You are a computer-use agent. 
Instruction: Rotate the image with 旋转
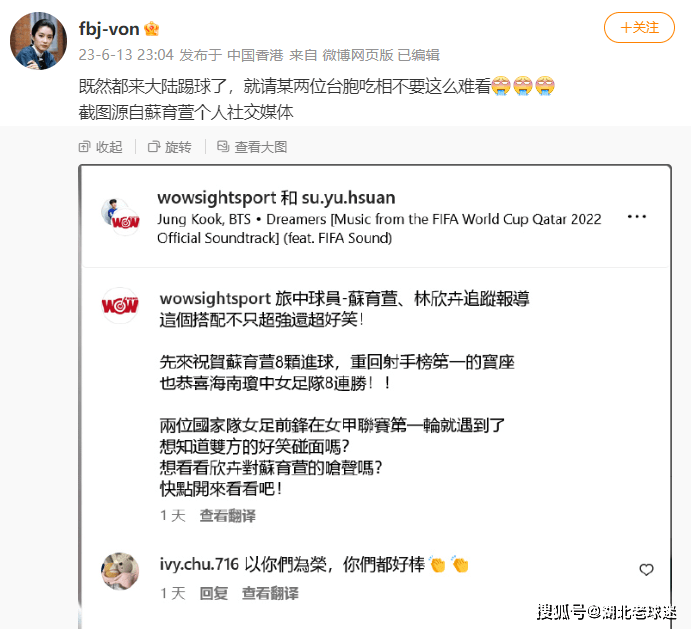tap(170, 147)
